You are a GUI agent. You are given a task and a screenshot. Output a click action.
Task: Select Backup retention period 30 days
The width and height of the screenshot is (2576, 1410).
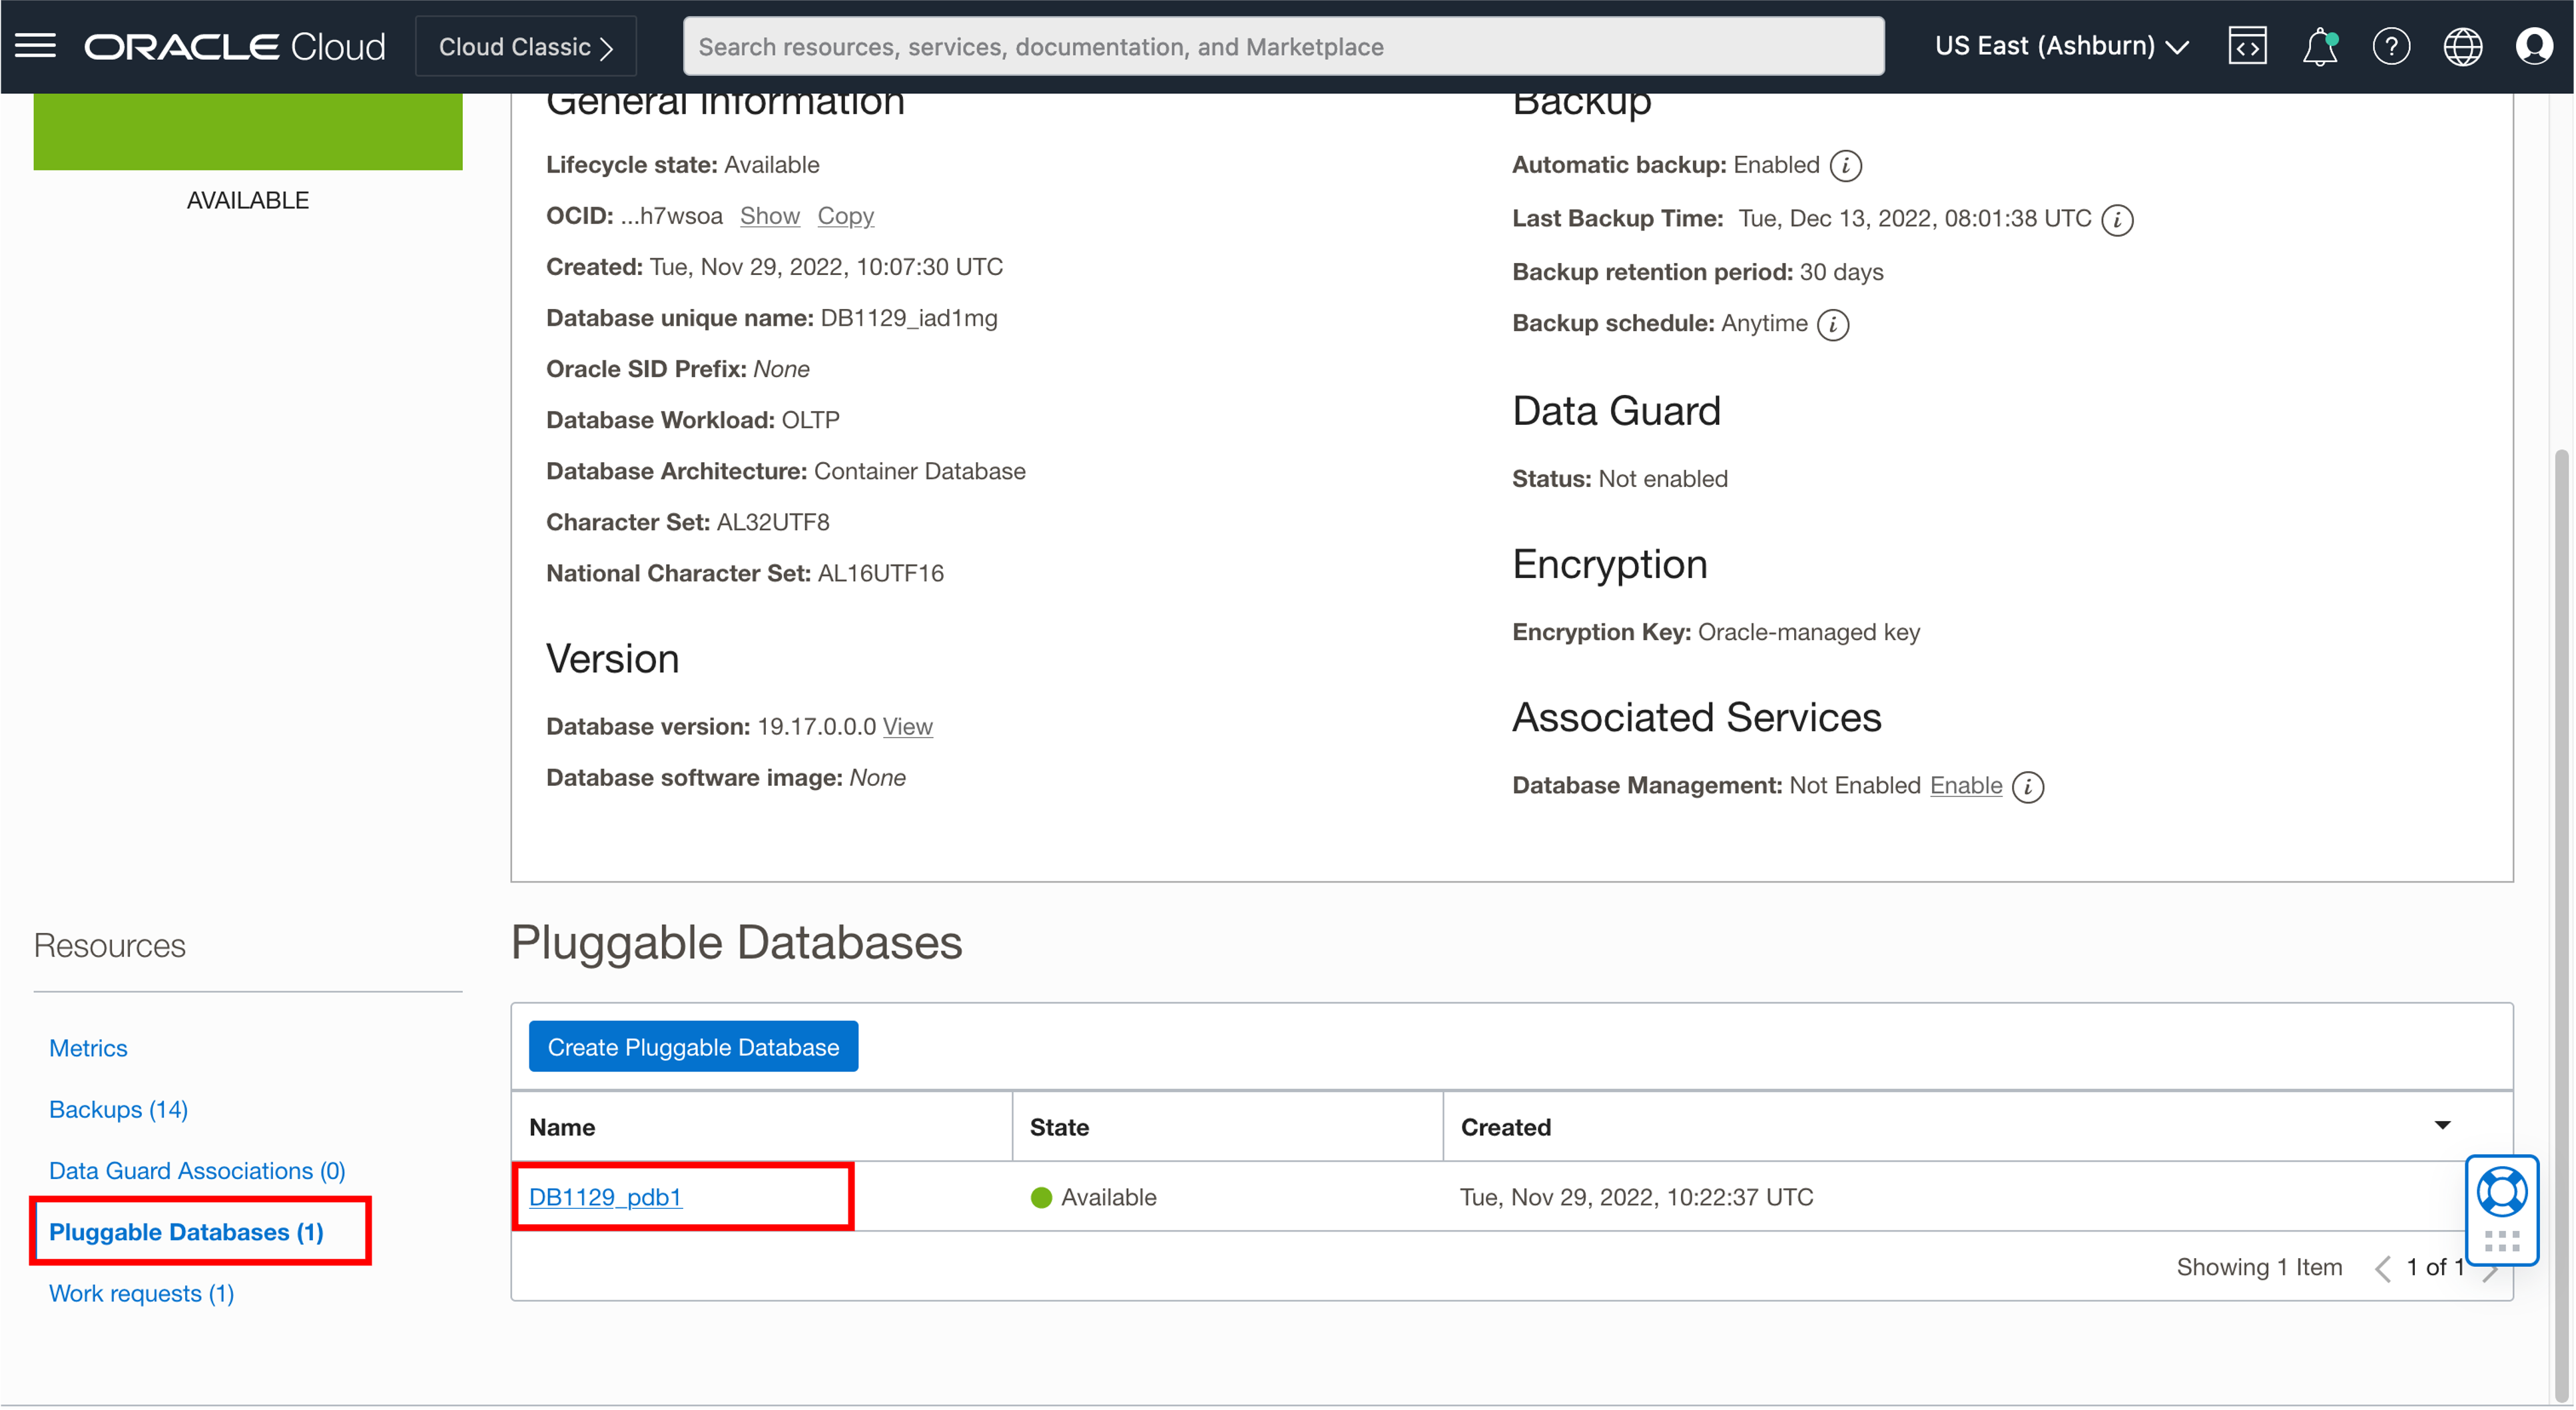(x=1841, y=272)
